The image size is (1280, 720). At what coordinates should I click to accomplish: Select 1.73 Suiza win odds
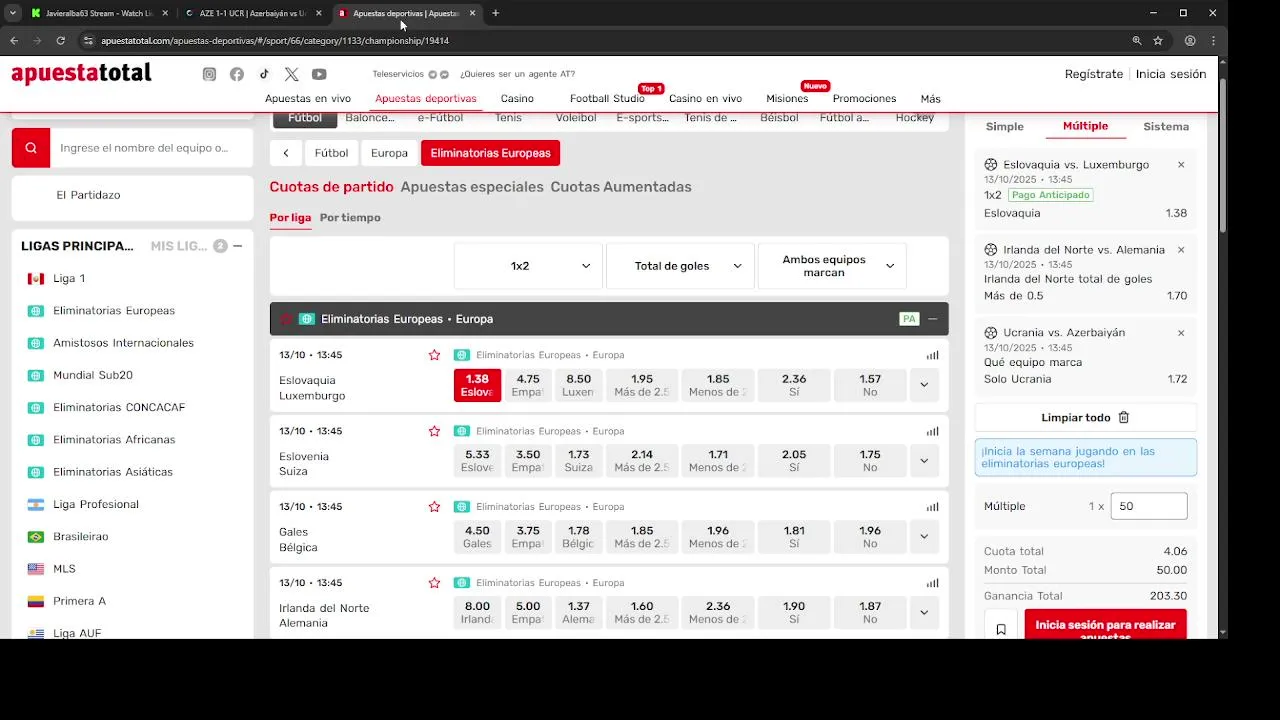(578, 461)
